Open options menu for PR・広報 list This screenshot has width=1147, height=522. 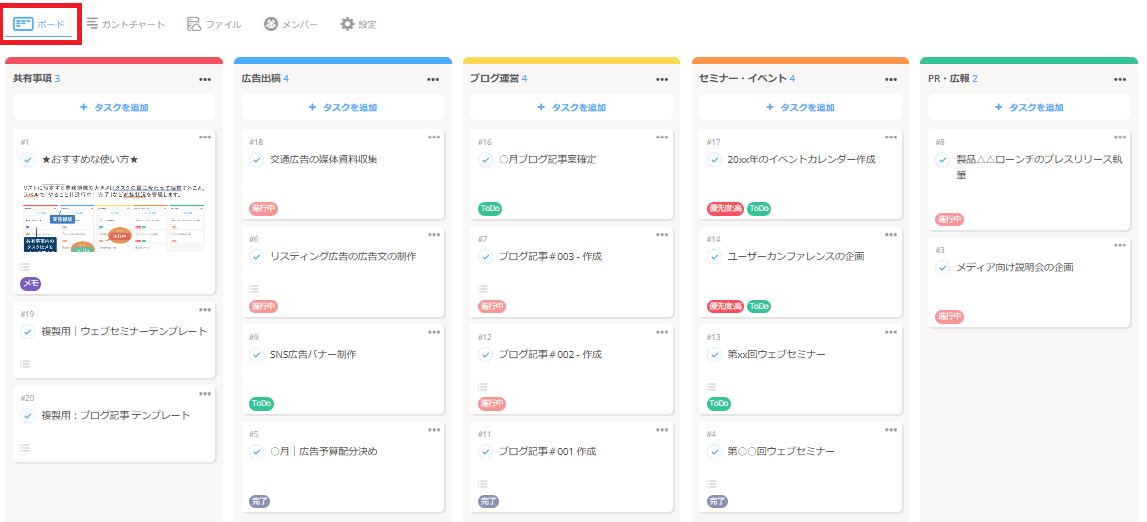pos(1119,79)
